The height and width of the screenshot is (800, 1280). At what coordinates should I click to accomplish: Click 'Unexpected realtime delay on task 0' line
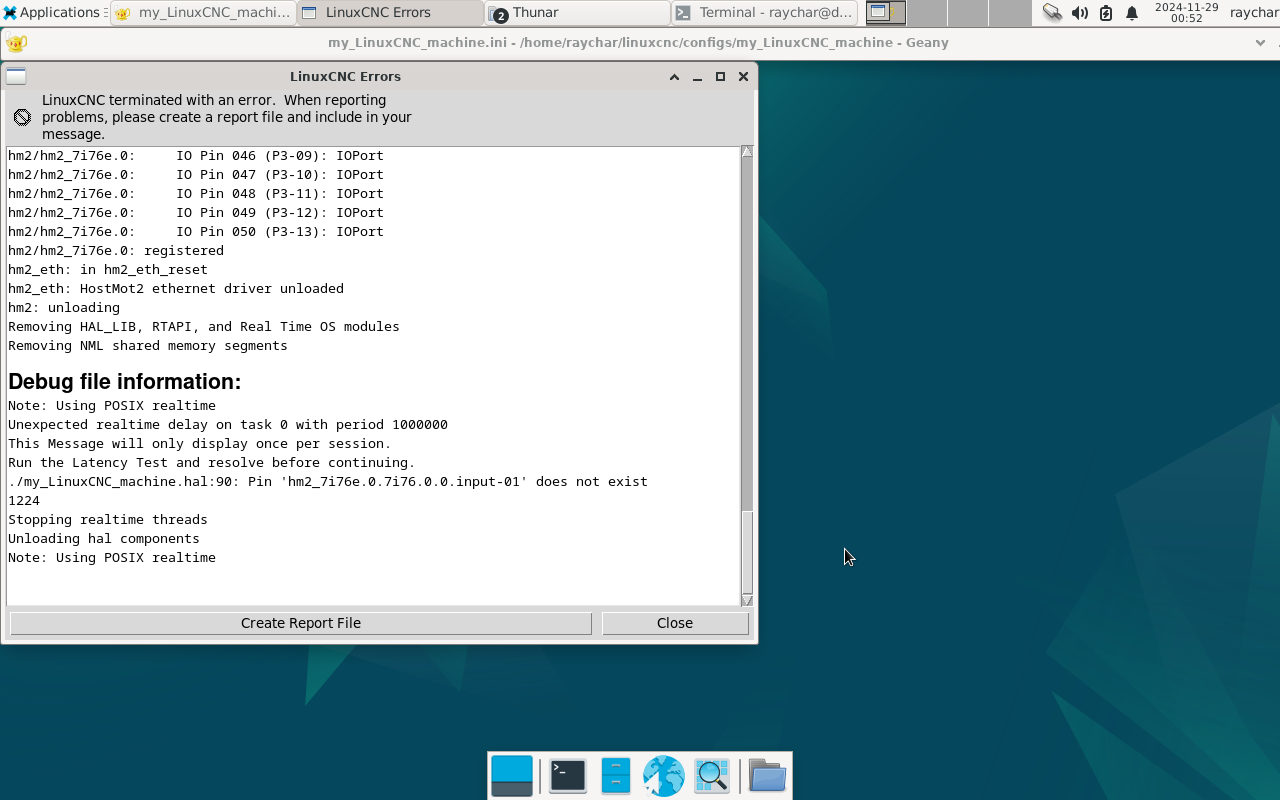point(228,425)
